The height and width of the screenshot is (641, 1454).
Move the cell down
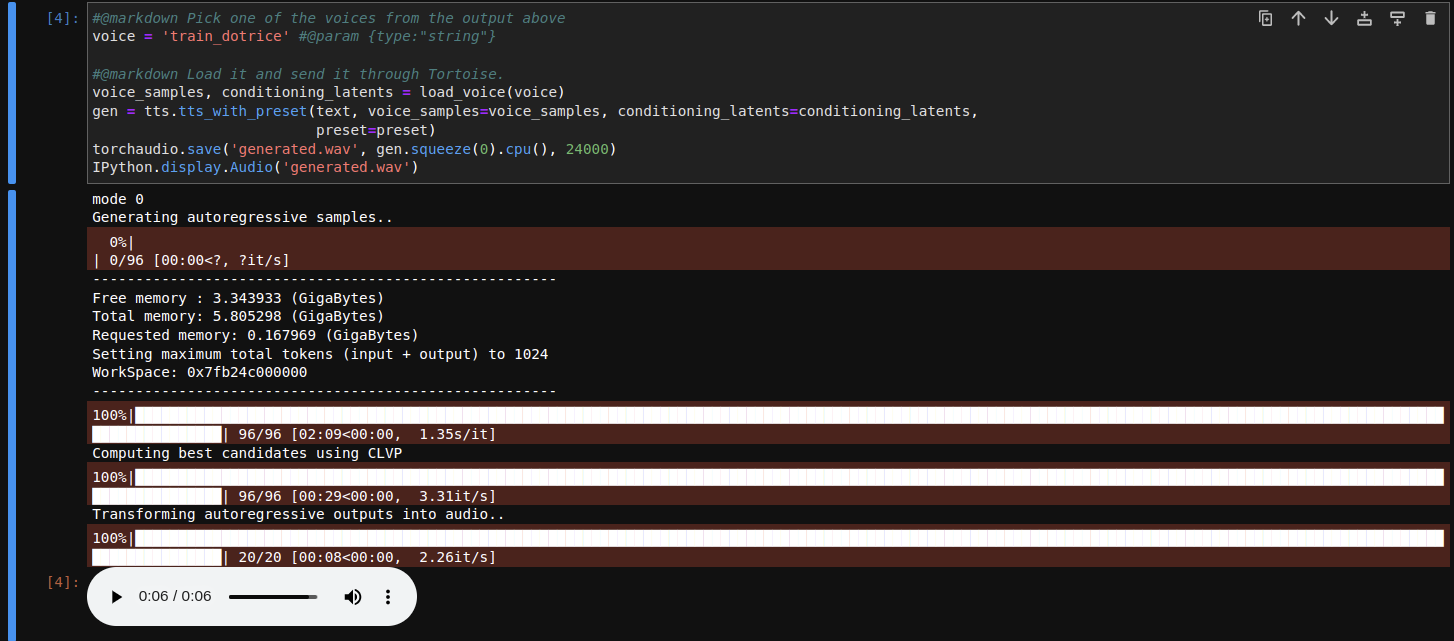click(1331, 18)
